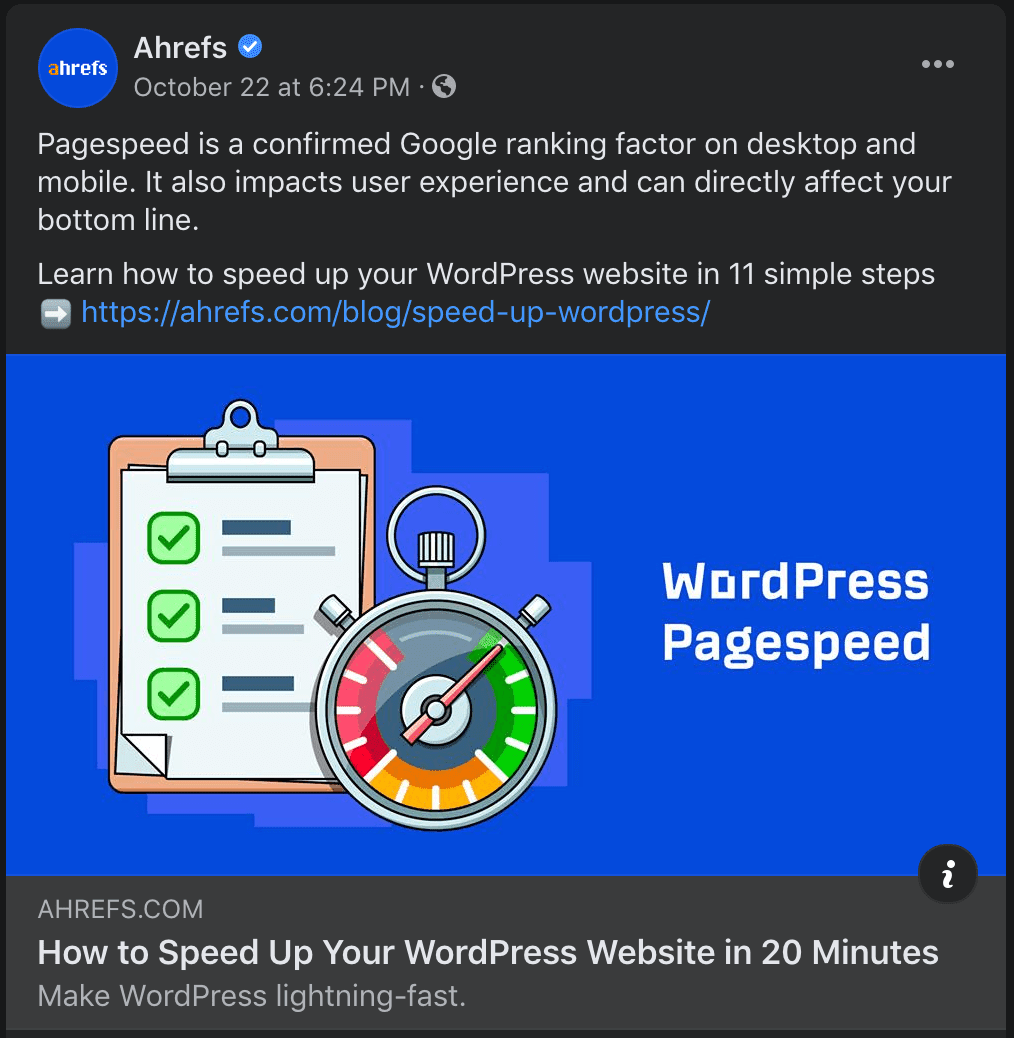Viewport: 1014px width, 1038px height.
Task: Click the public globe privacy icon
Action: 444,87
